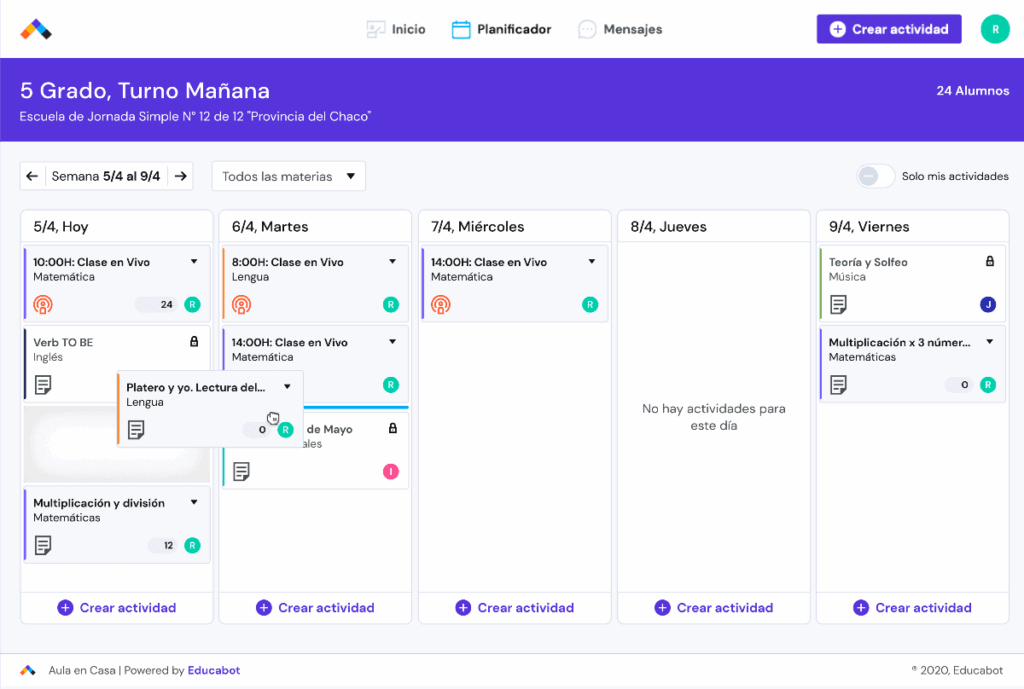Viewport: 1024px width, 689px height.
Task: Expand options for Multiplicación x 3 números card
Action: pyautogui.click(x=989, y=342)
